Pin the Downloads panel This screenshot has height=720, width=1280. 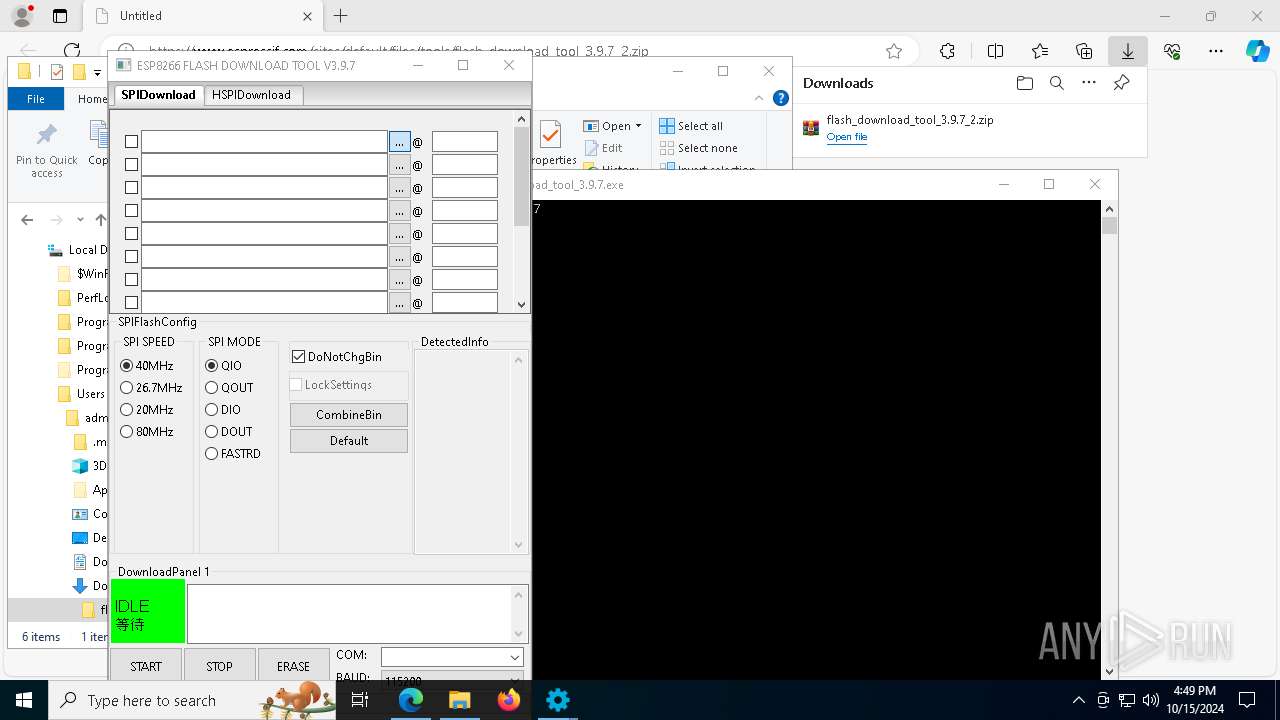point(1122,83)
